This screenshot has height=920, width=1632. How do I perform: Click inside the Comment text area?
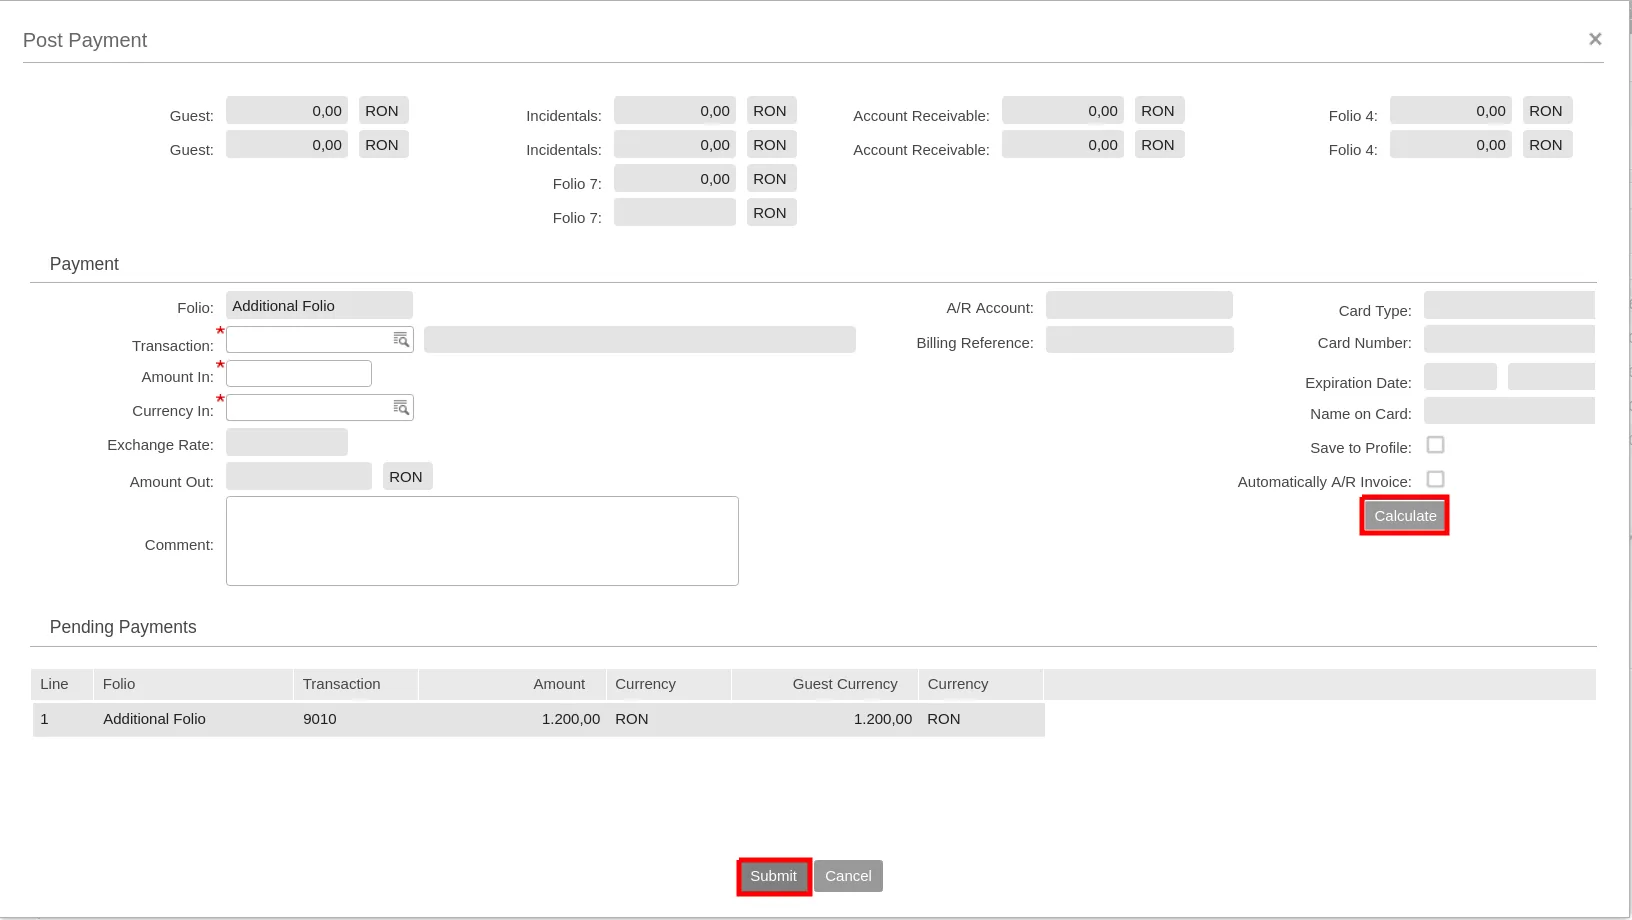coord(482,541)
